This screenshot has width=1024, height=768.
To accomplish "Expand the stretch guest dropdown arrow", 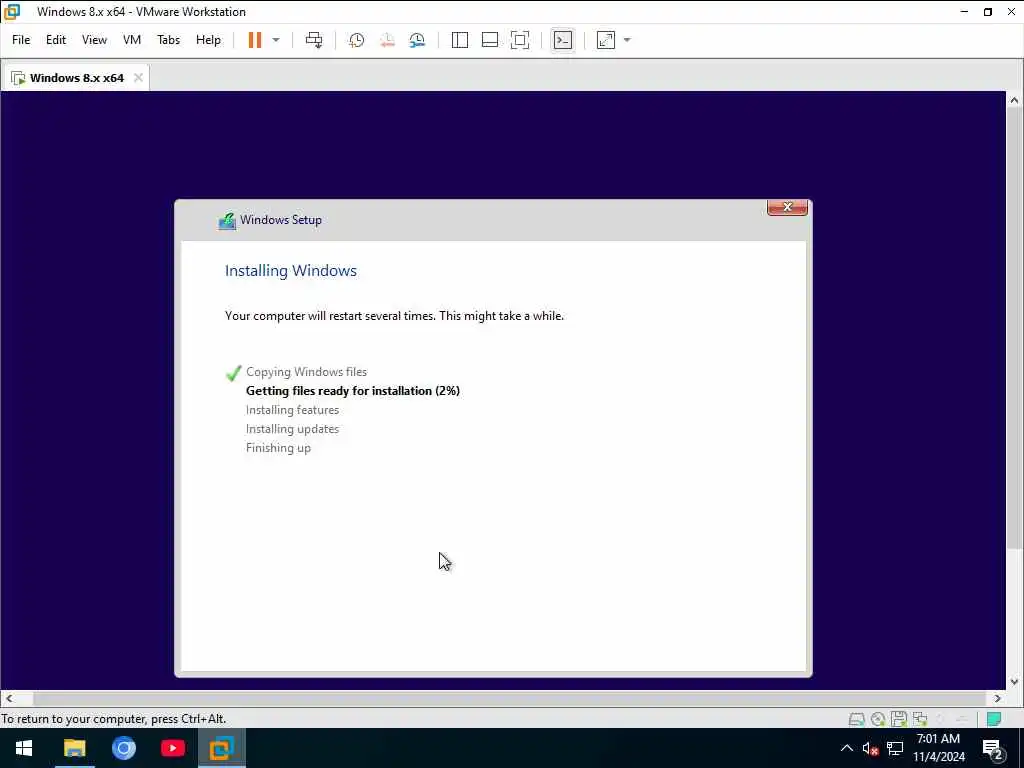I will [x=627, y=40].
